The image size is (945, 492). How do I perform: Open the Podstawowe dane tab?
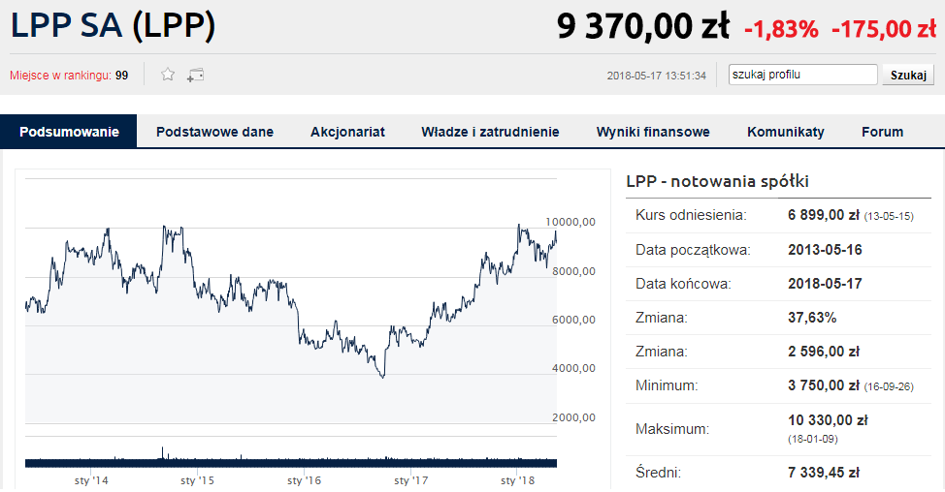point(215,132)
